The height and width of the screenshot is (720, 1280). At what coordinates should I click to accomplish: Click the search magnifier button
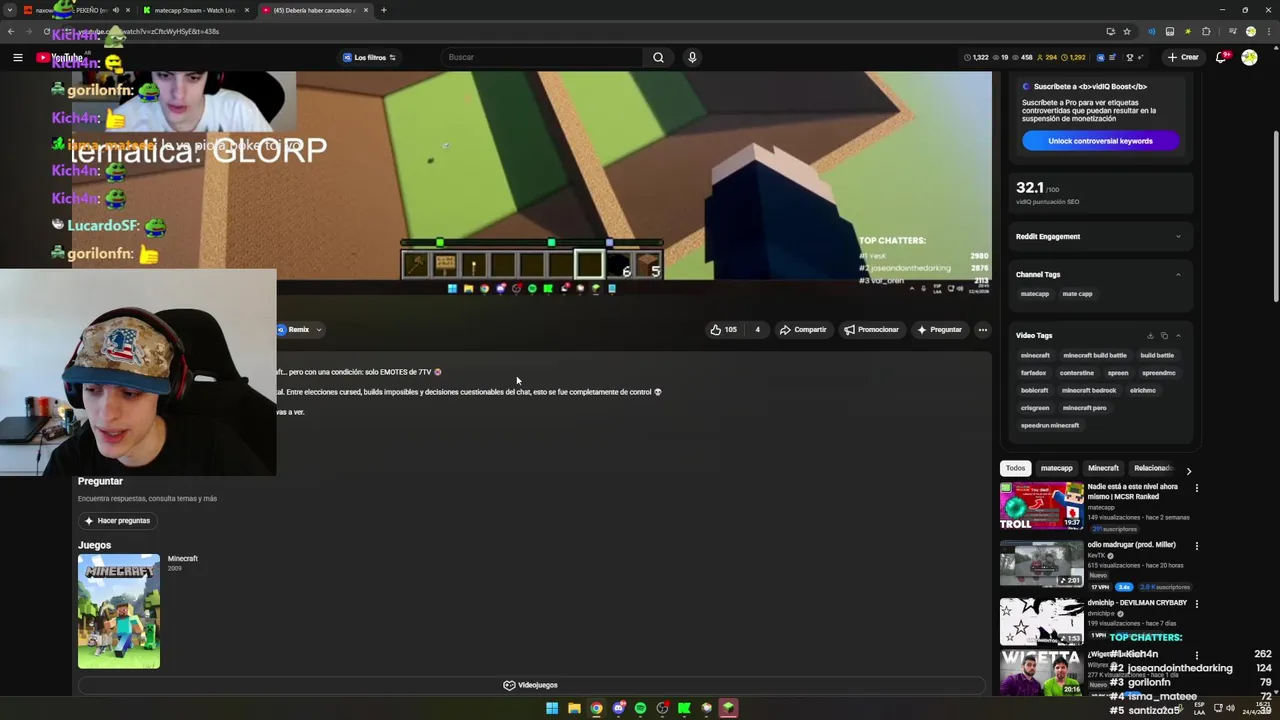[x=658, y=57]
